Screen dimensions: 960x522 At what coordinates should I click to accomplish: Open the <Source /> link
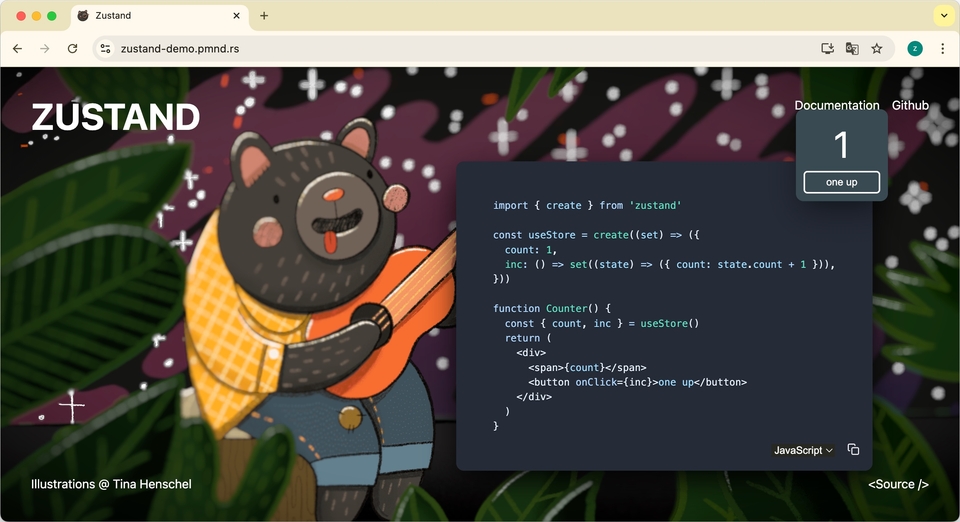click(x=898, y=484)
